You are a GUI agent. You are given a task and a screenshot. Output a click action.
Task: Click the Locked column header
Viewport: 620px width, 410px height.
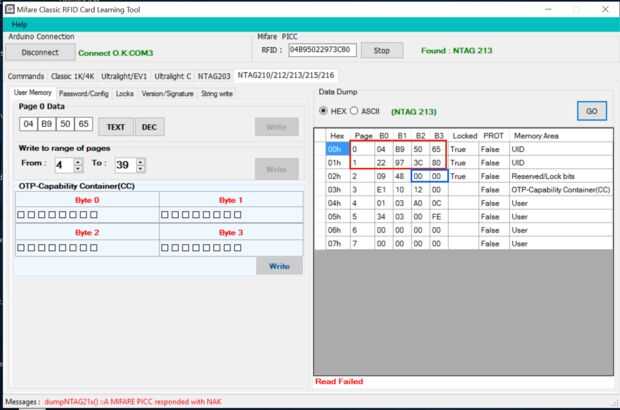tap(463, 136)
